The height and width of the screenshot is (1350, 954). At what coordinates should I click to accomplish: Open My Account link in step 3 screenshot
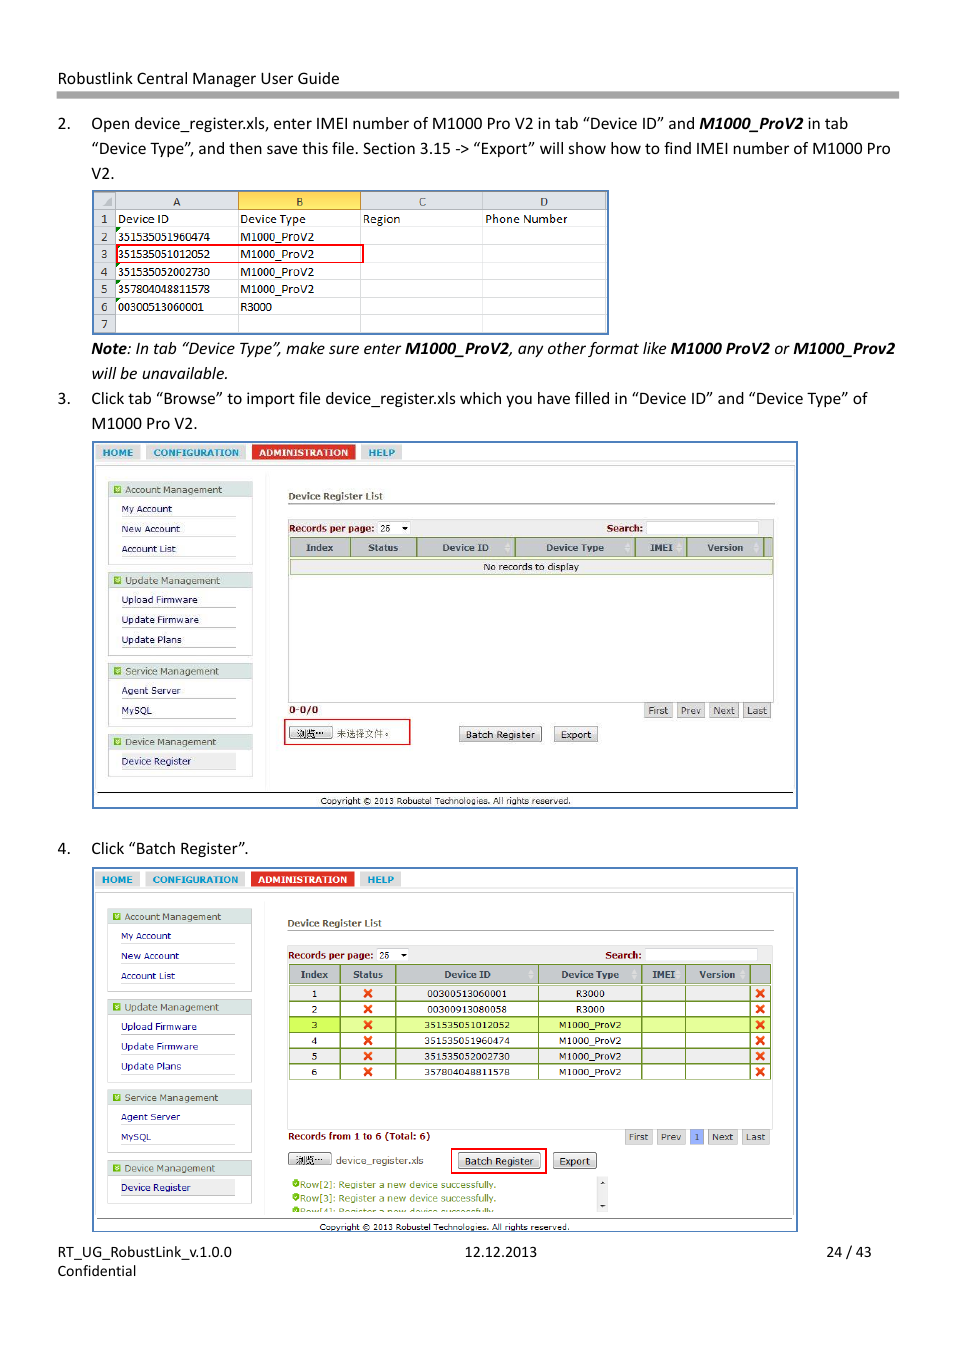tap(147, 509)
